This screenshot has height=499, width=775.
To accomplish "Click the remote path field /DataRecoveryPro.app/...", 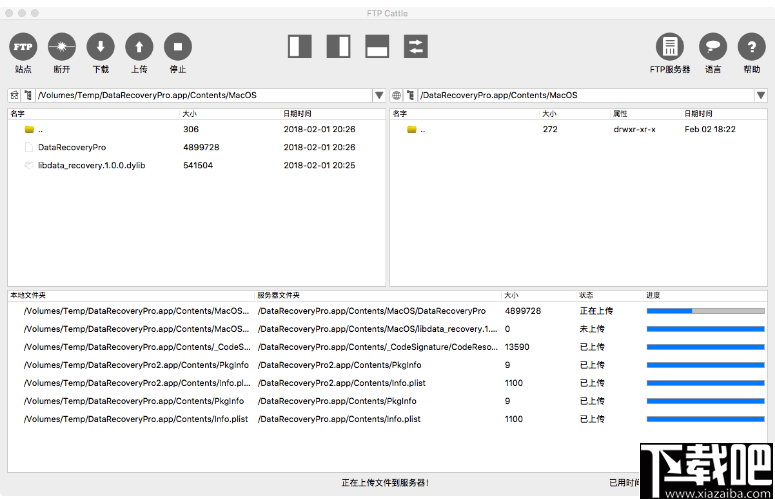I will pyautogui.click(x=586, y=95).
